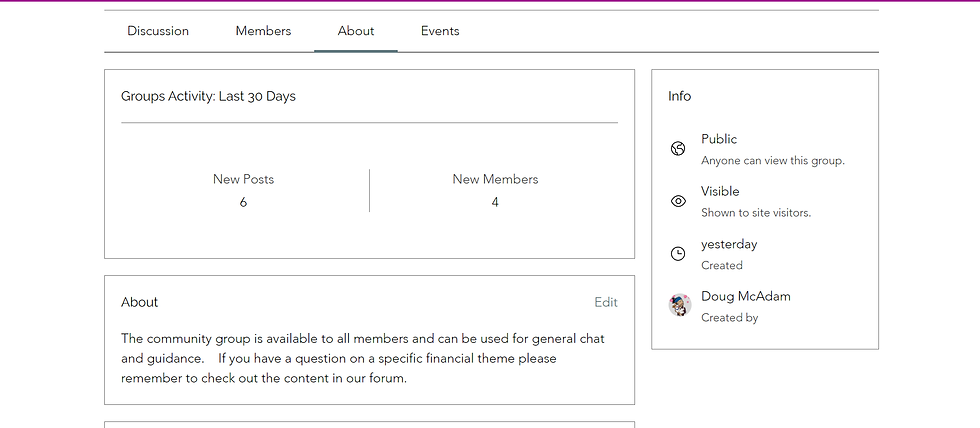
Task: Click the New Members label
Action: [495, 179]
